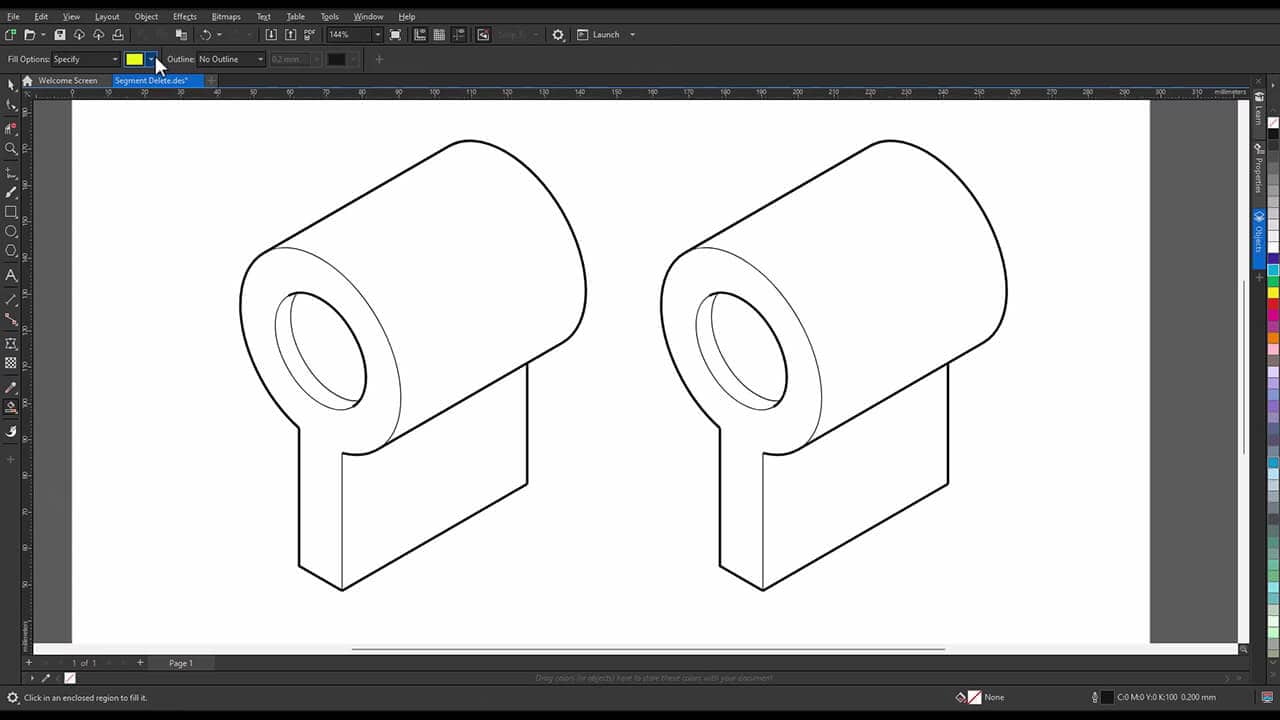Viewport: 1280px width, 720px height.
Task: Switch to the Welcome Screen tab
Action: pos(68,81)
